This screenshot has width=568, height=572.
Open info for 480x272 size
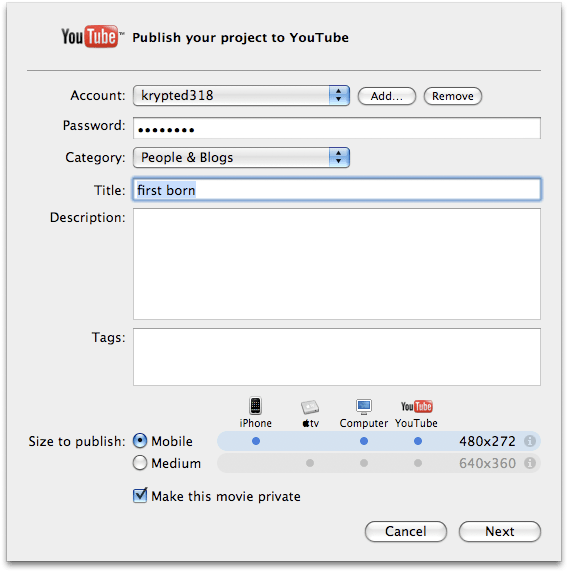(530, 441)
